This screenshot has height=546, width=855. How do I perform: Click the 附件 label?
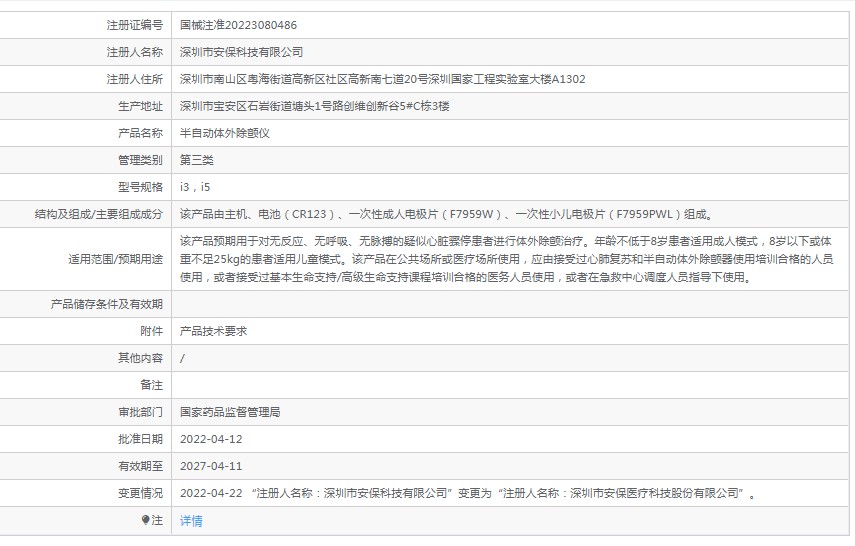point(151,331)
